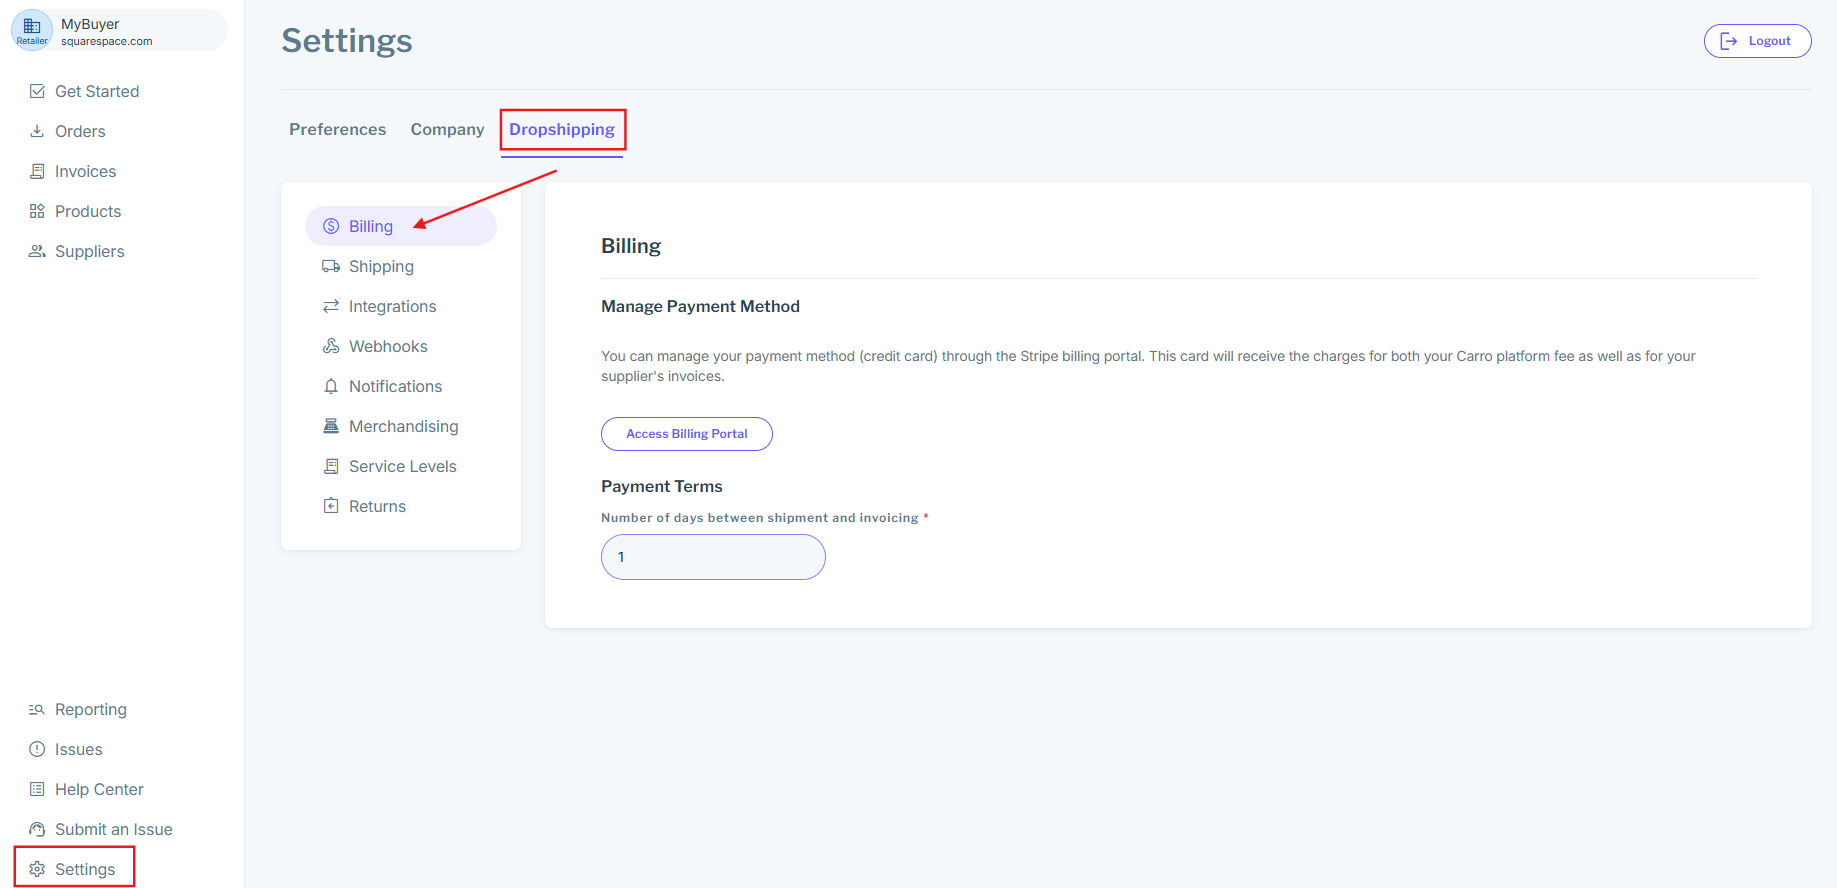The image size is (1837, 888).
Task: Click the Shipping truck icon
Action: 331,266
